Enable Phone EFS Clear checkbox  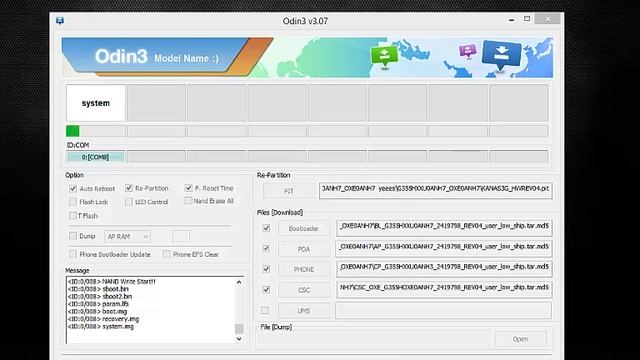(167, 254)
